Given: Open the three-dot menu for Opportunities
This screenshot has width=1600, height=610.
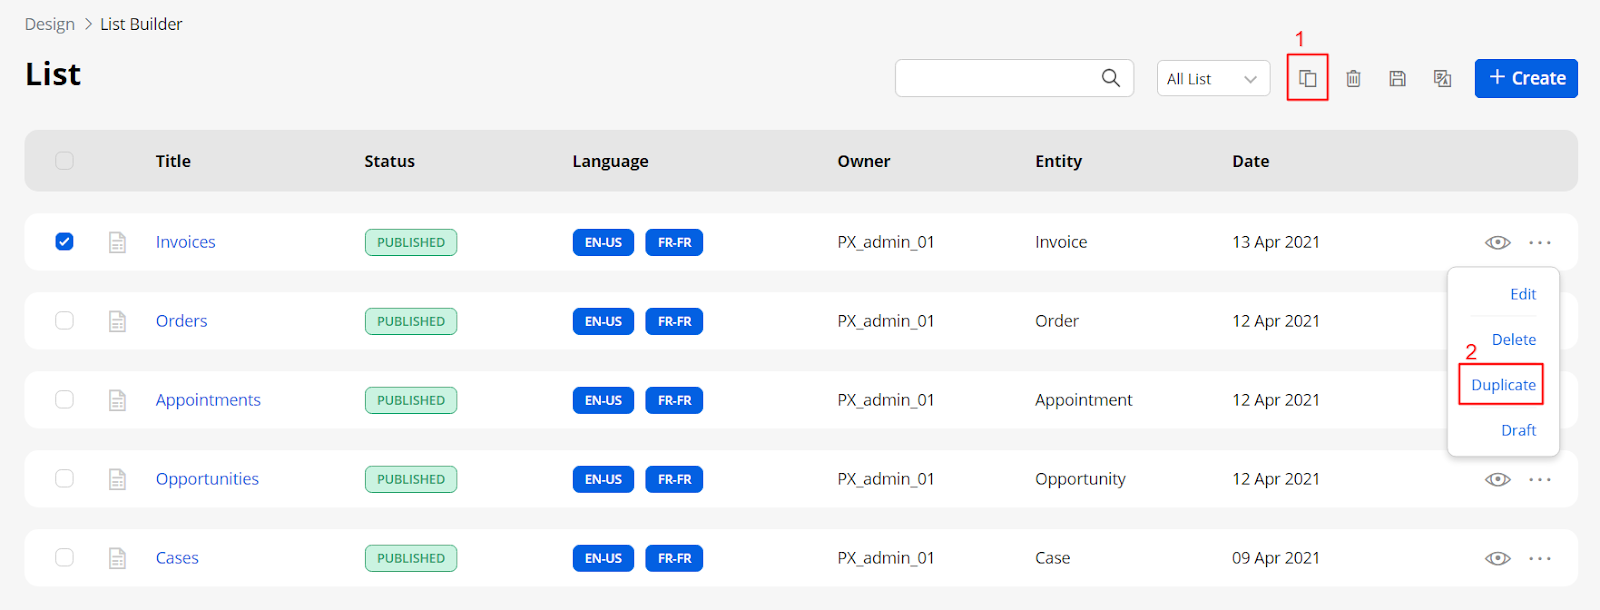Looking at the screenshot, I should click(x=1540, y=479).
